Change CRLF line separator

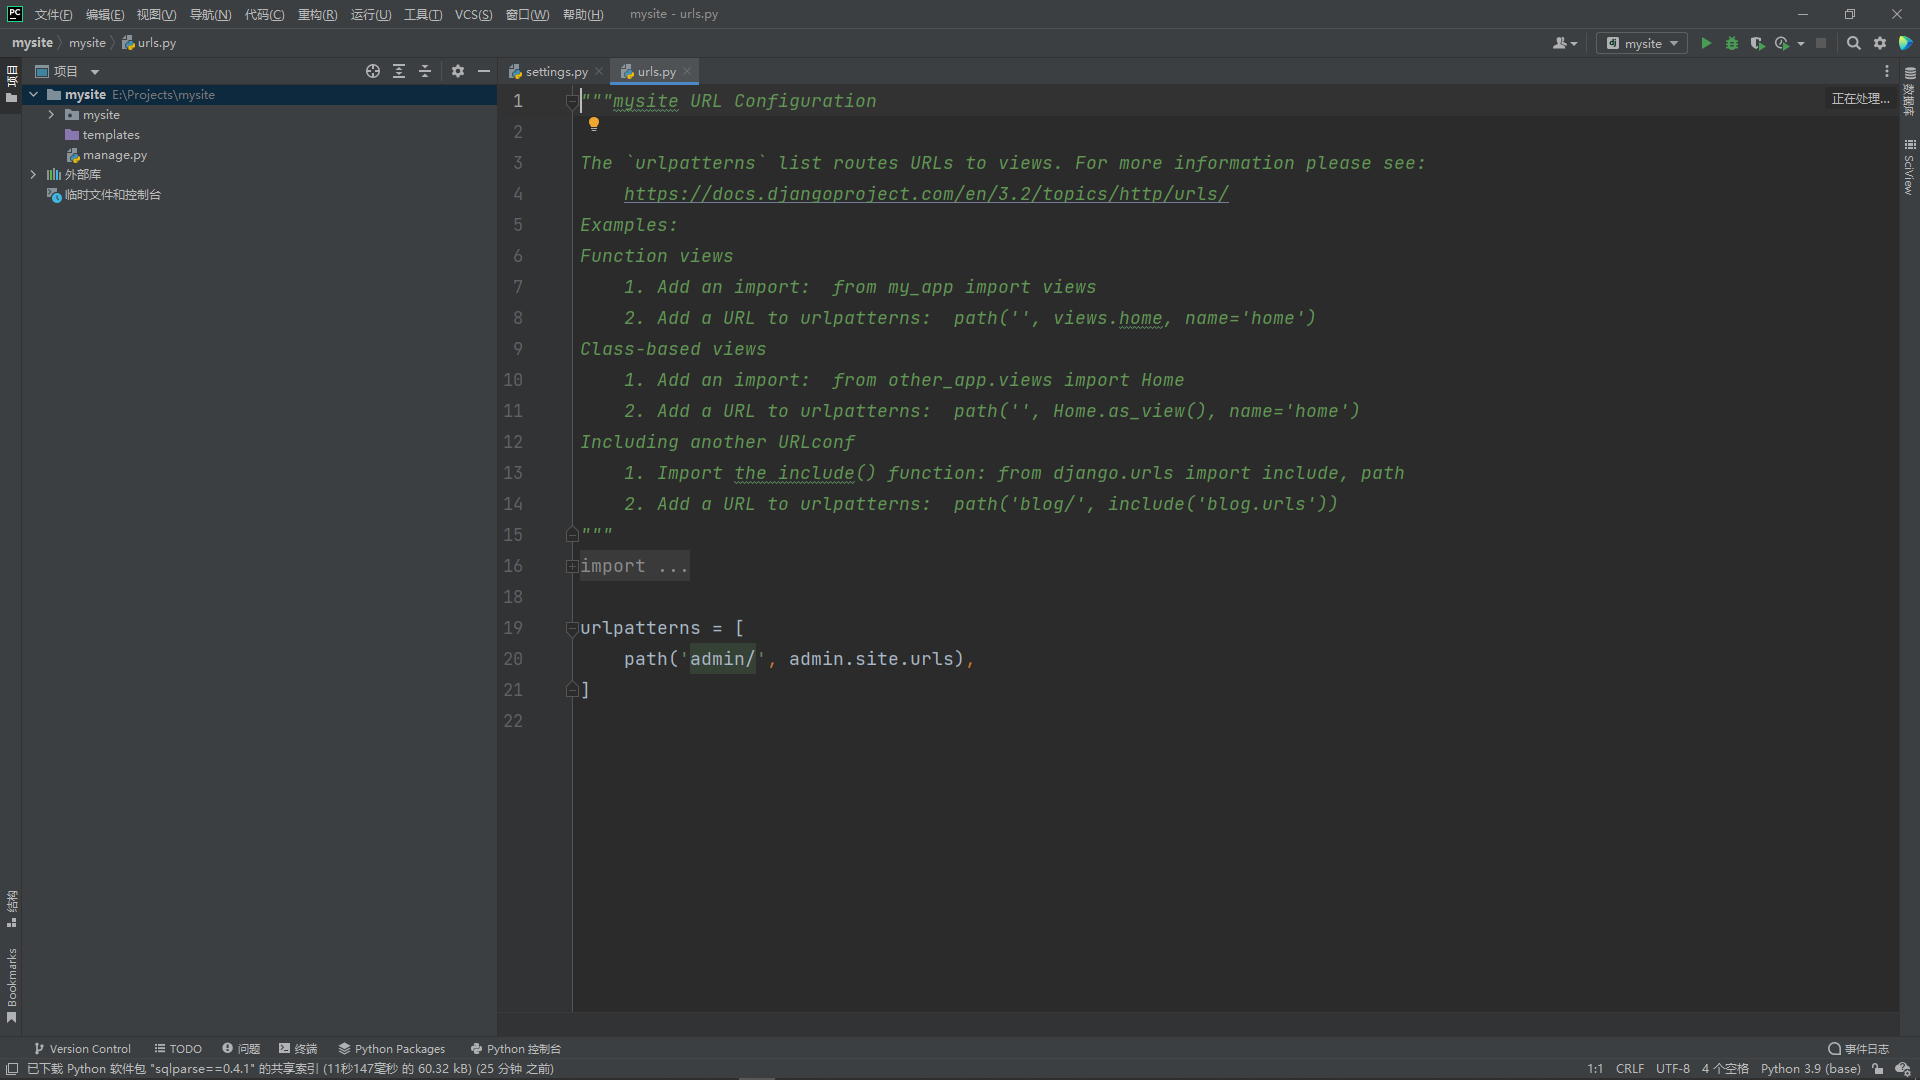coord(1629,1069)
